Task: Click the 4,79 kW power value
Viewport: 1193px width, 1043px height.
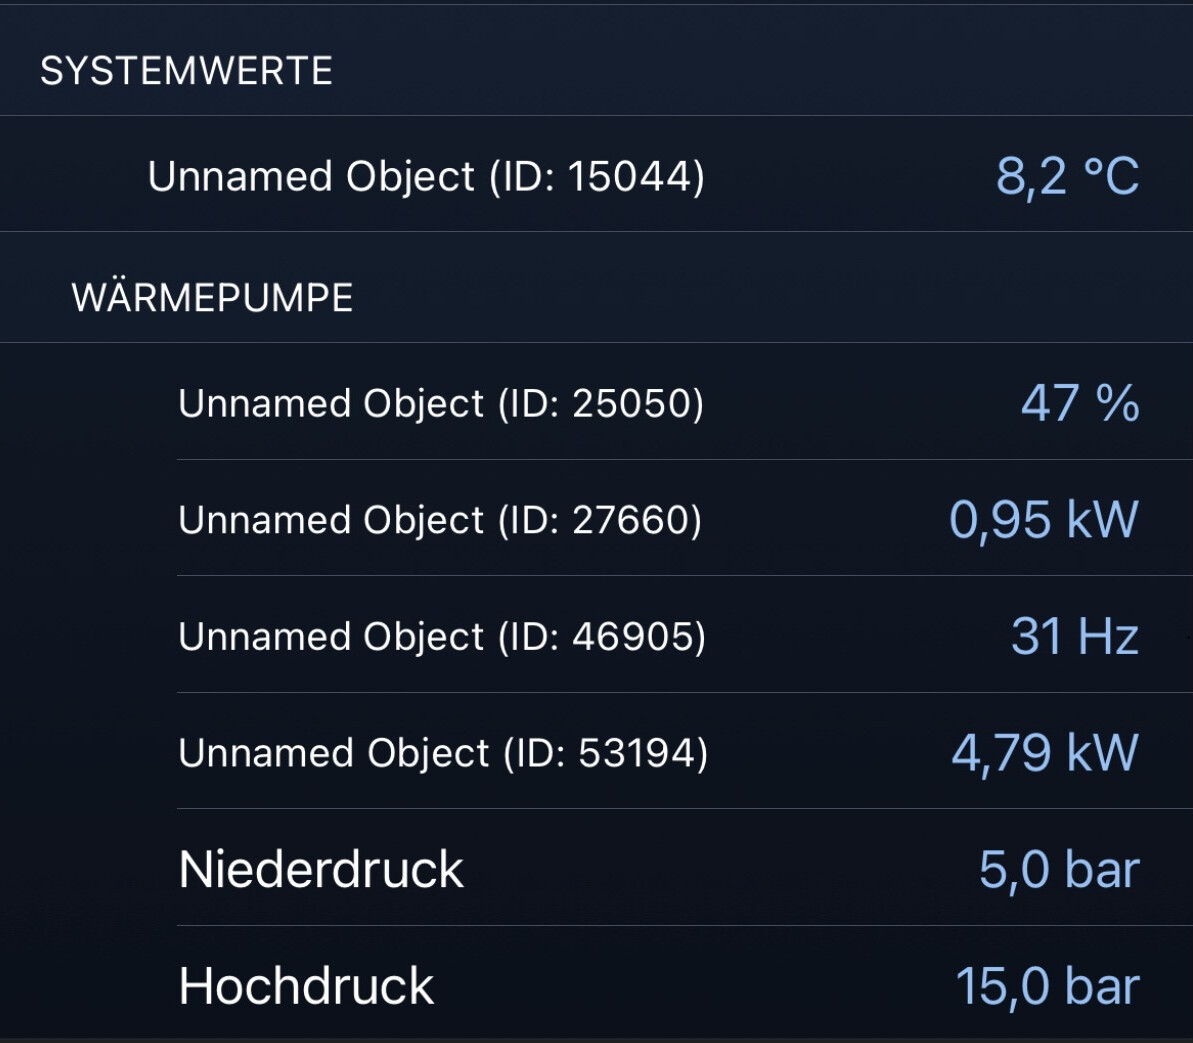Action: pos(1044,753)
